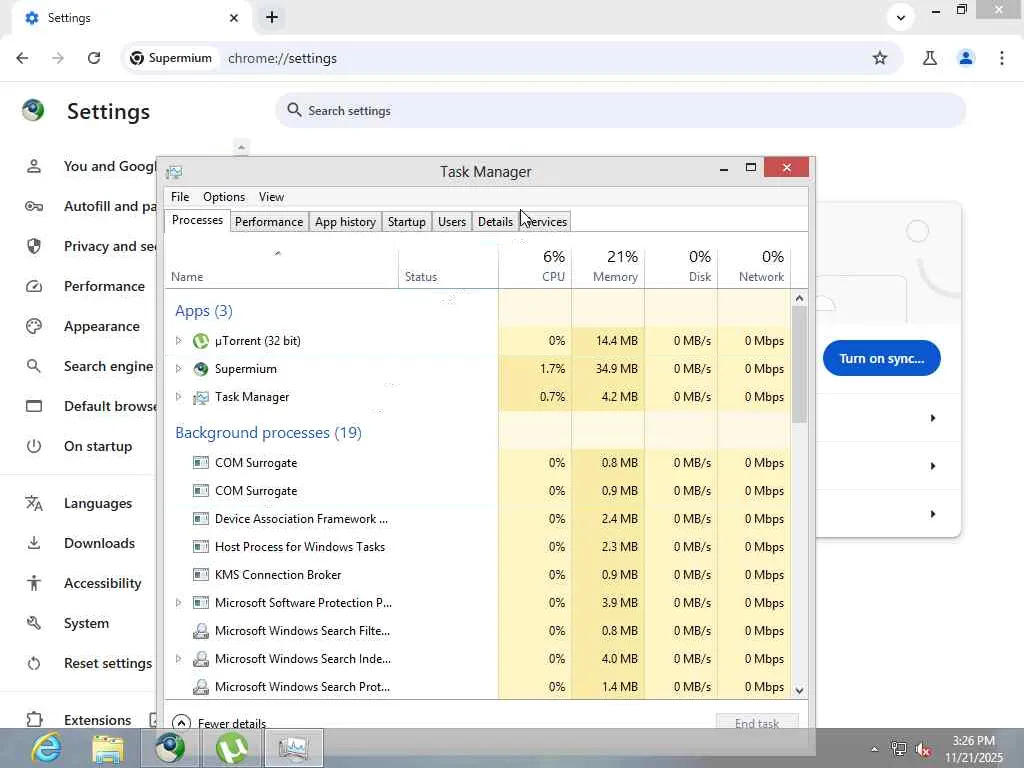Open the File menu in Task Manager
Screen dimensions: 1024x768
(x=180, y=197)
